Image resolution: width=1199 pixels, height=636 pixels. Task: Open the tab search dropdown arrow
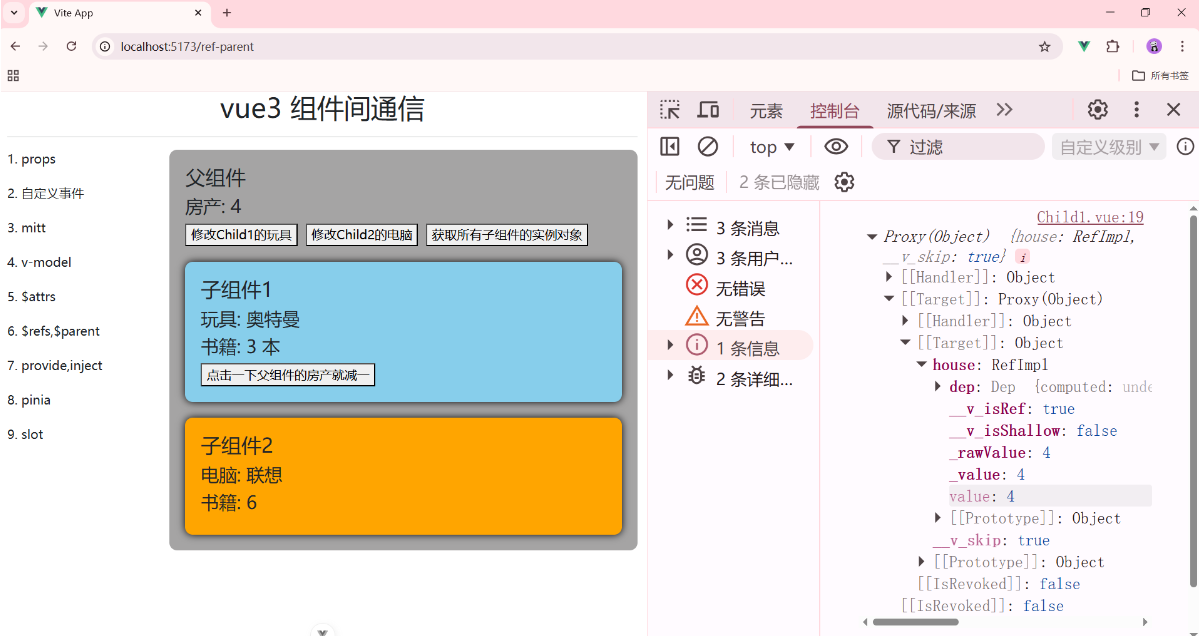(14, 13)
